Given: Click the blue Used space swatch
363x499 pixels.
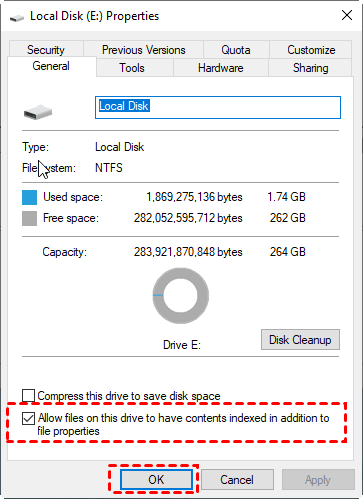Looking at the screenshot, I should click(x=29, y=197).
